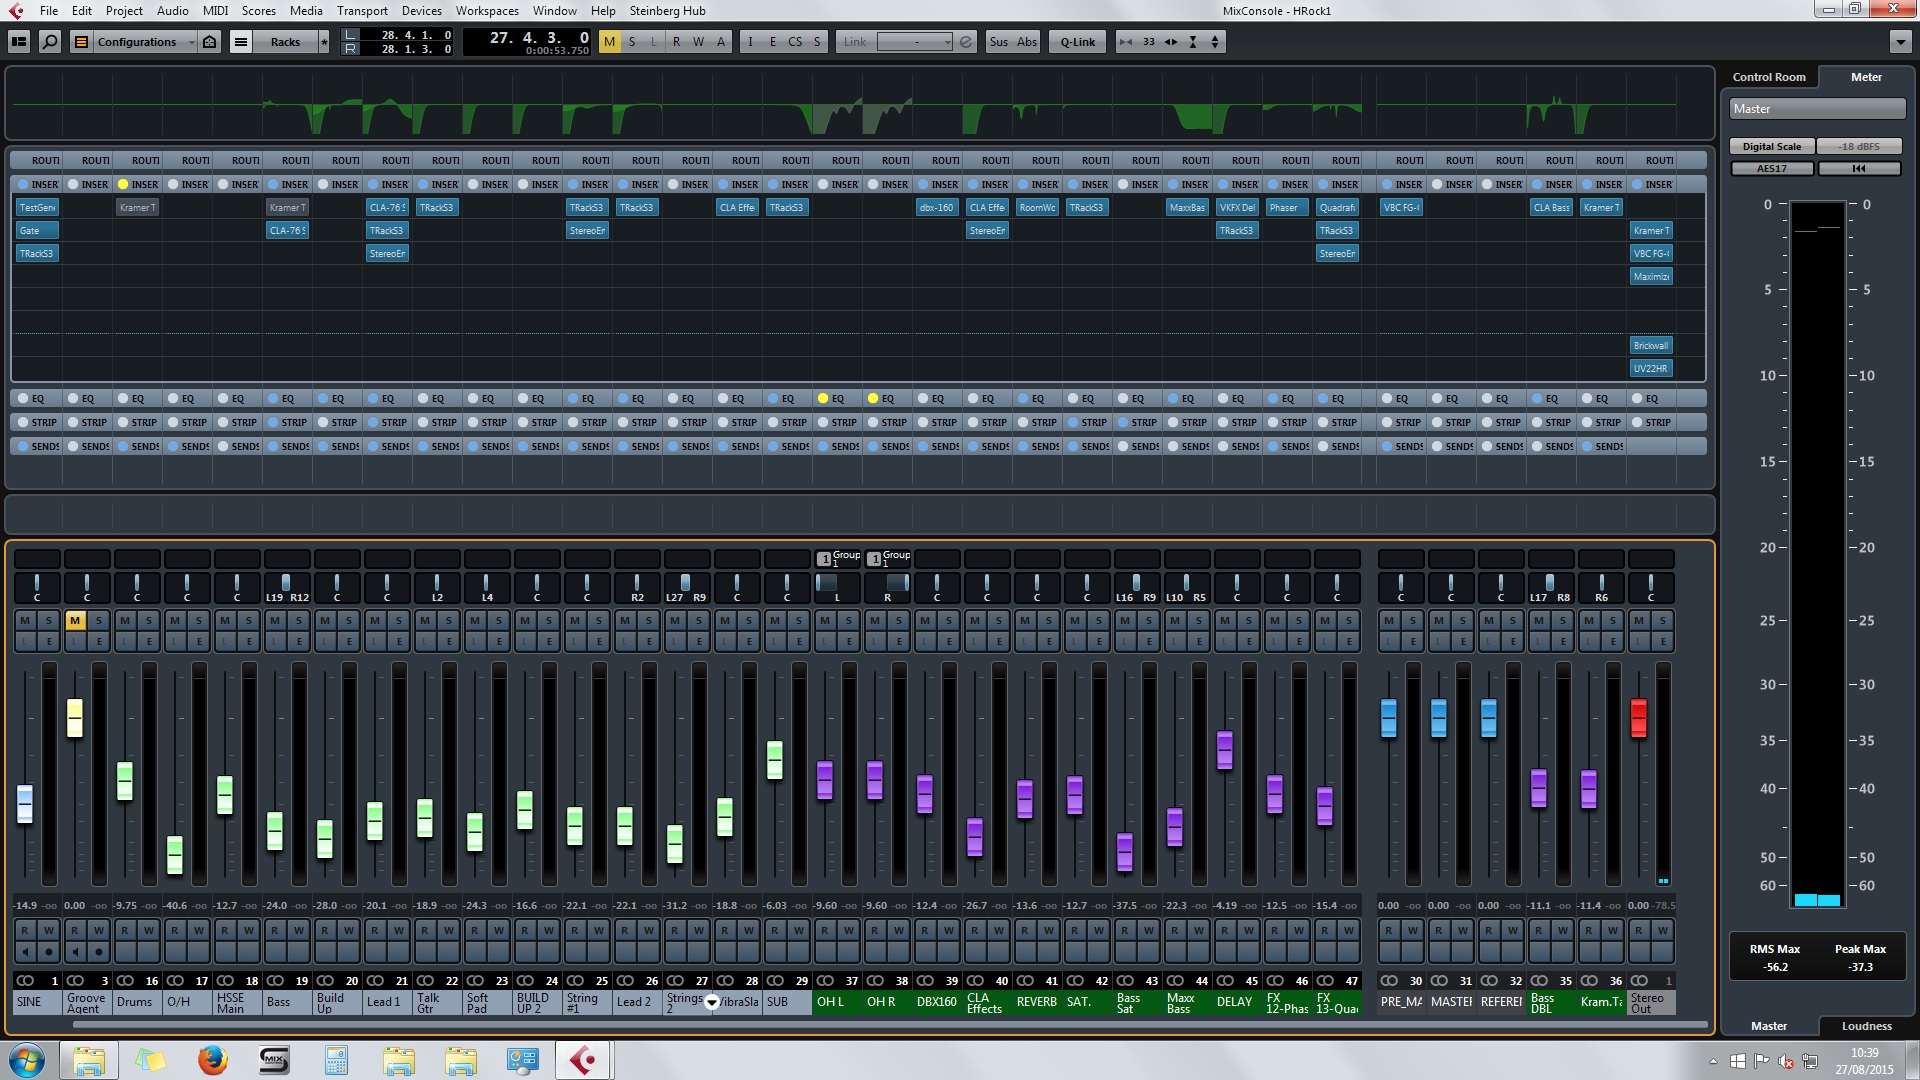Click the record enable dot on SINE channel
The image size is (1920, 1080).
(48, 952)
